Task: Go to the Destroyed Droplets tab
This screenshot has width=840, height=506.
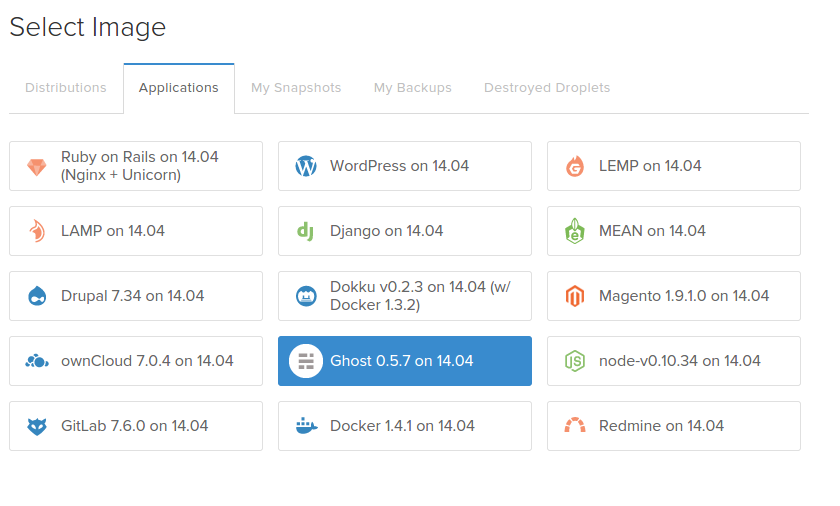Action: point(547,88)
